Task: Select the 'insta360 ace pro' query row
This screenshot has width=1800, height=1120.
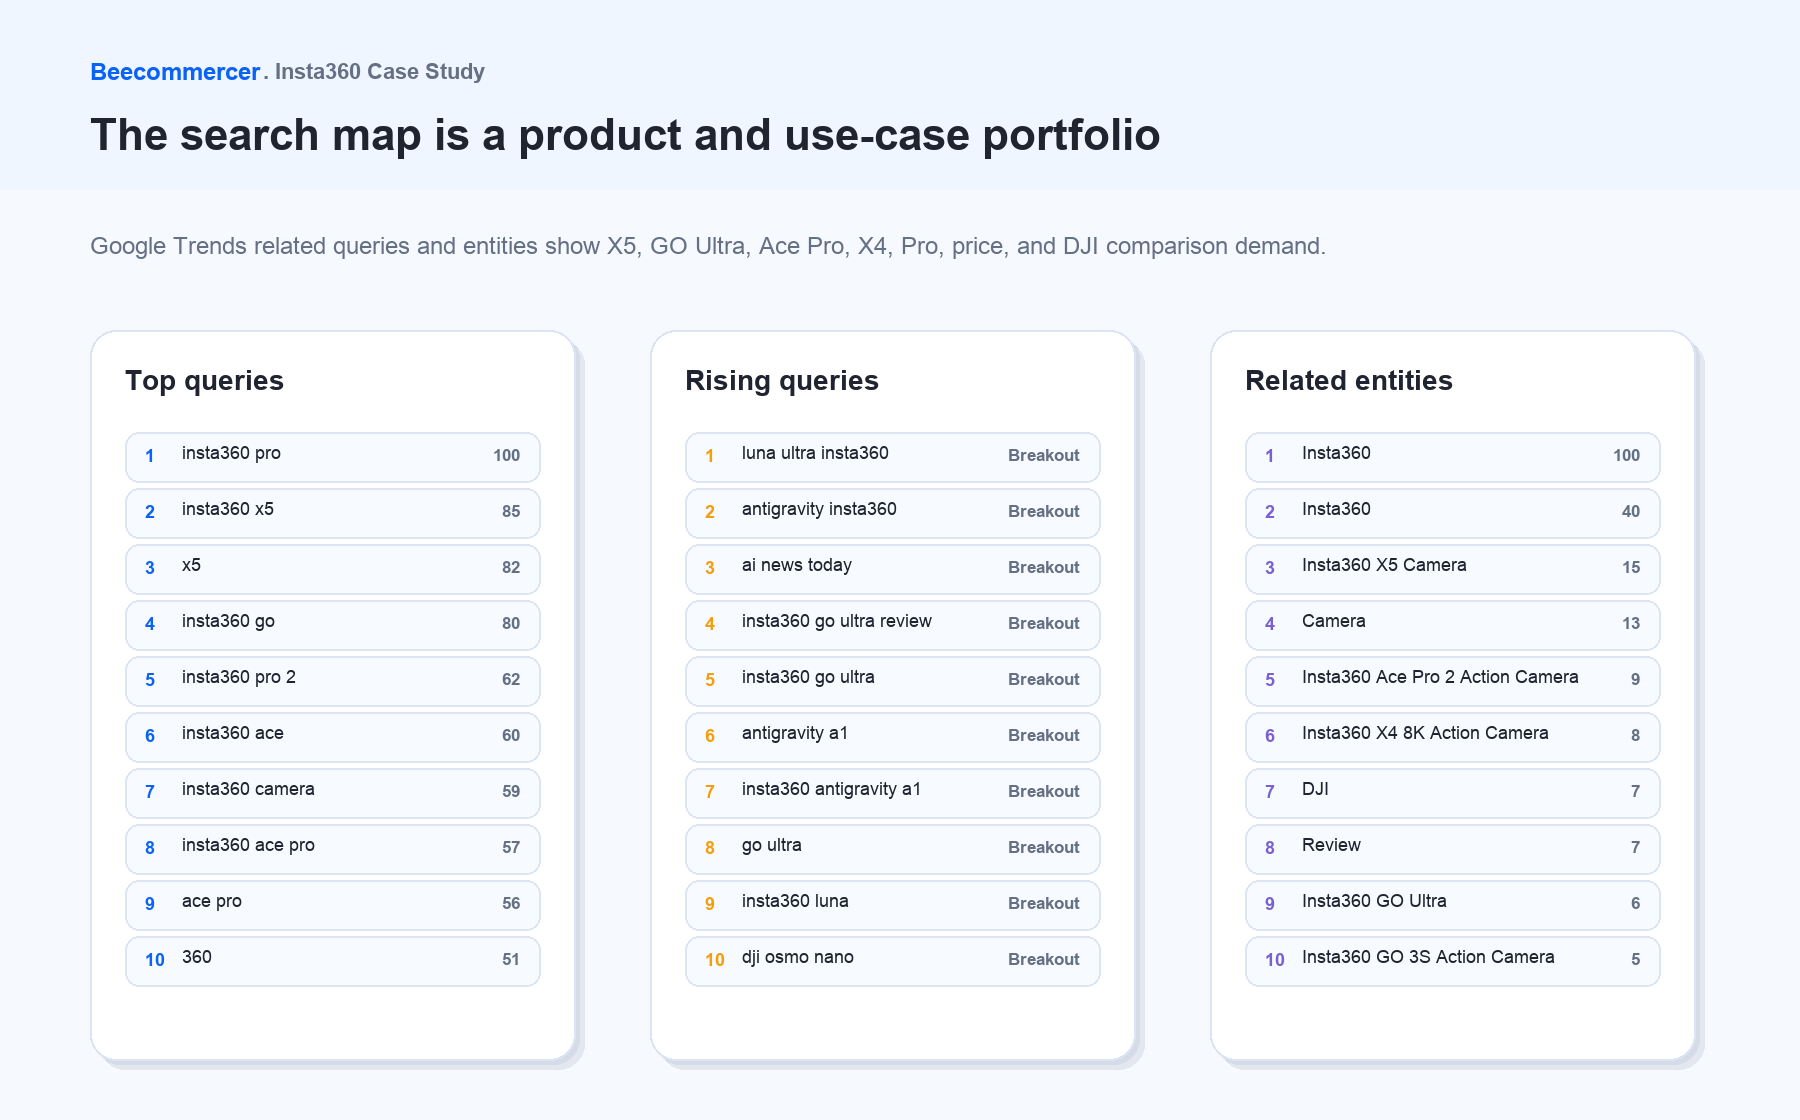Action: pos(333,849)
